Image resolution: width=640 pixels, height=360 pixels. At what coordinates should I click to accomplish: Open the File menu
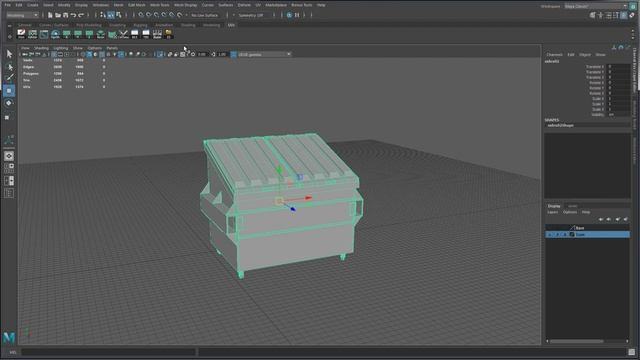tap(8, 5)
